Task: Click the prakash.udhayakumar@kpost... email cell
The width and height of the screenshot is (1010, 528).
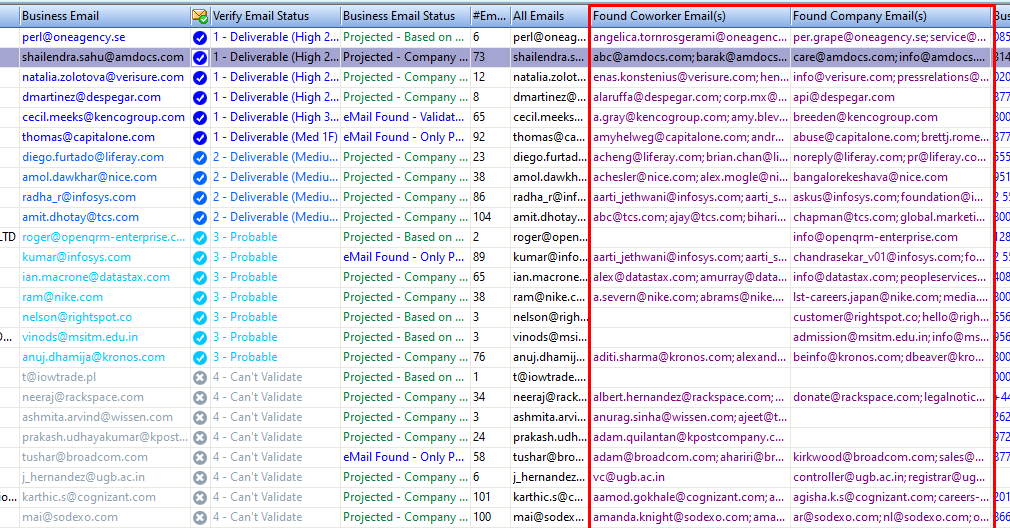Action: (104, 437)
